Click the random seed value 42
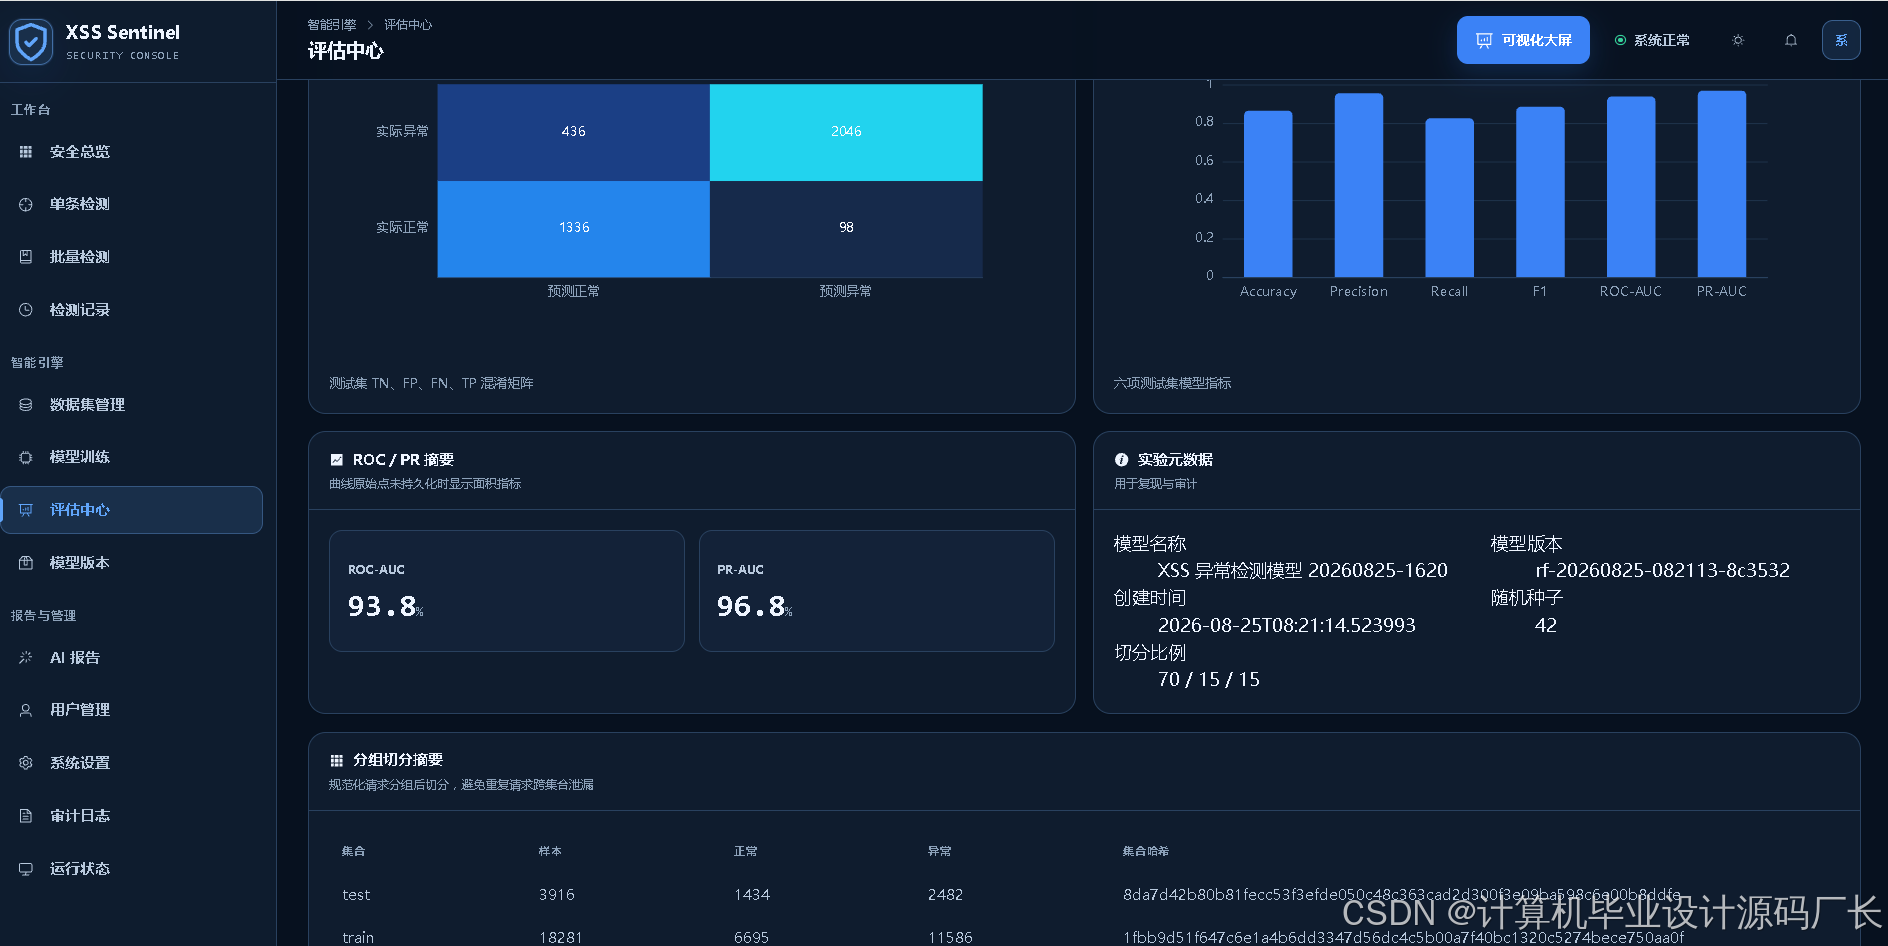The width and height of the screenshot is (1888, 946). coord(1546,625)
